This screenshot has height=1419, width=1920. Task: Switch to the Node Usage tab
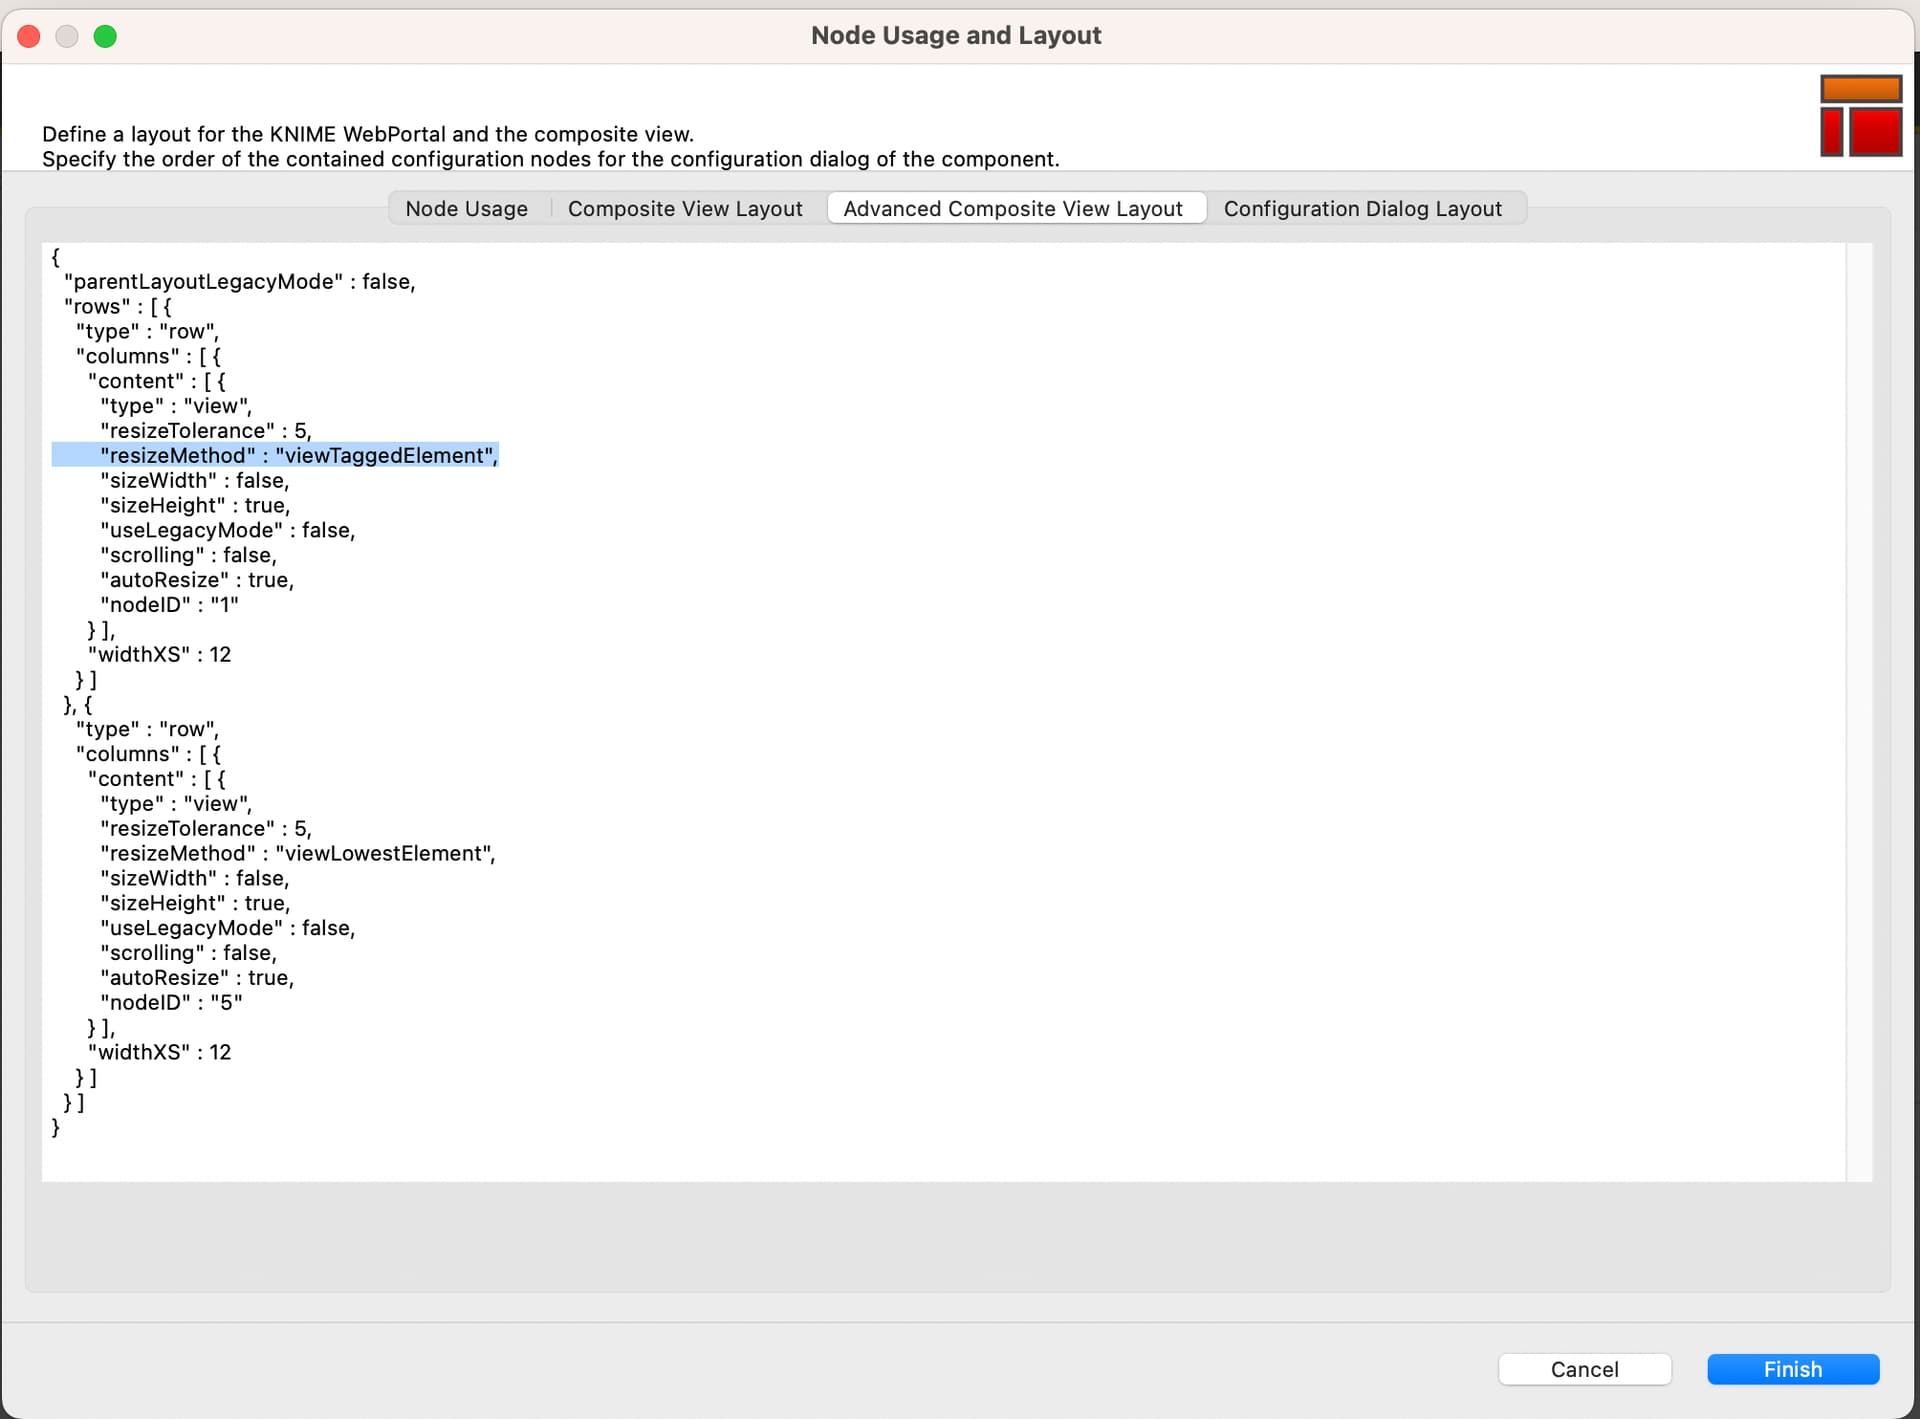tap(466, 208)
